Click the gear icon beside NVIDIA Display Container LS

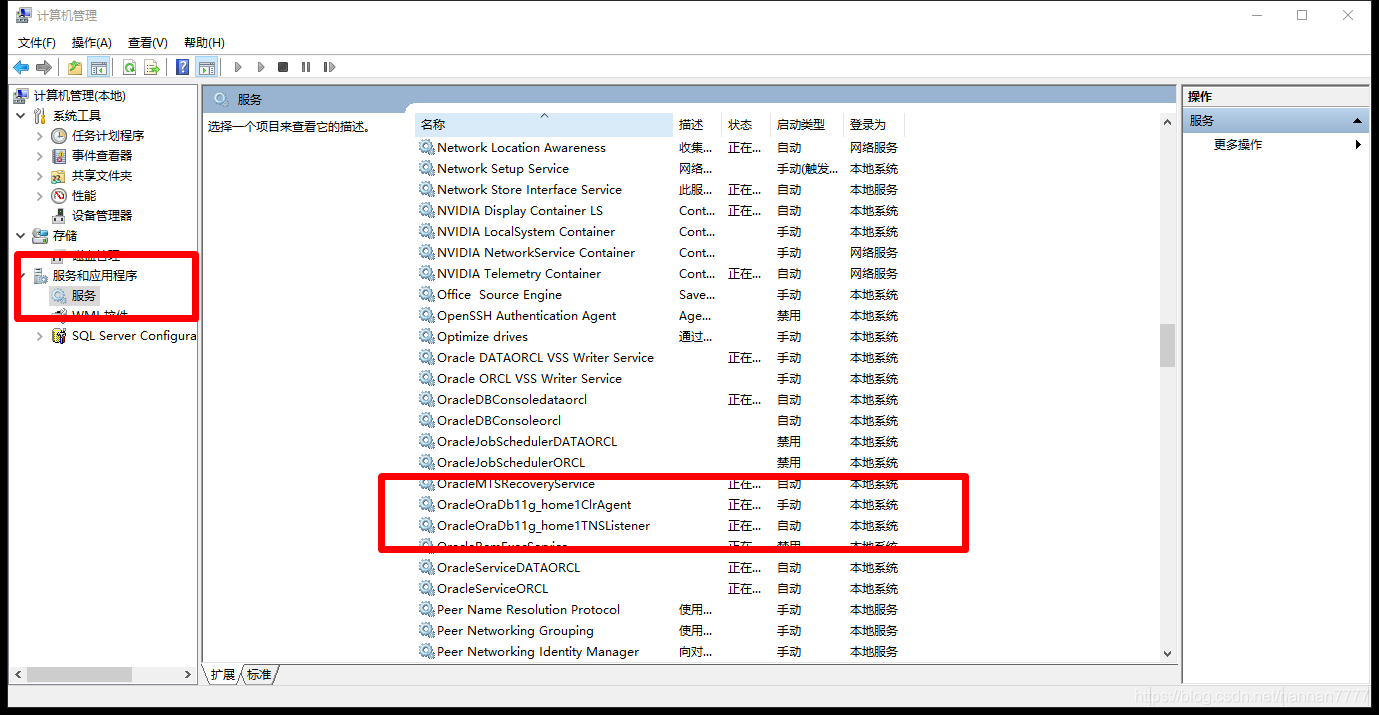[427, 210]
